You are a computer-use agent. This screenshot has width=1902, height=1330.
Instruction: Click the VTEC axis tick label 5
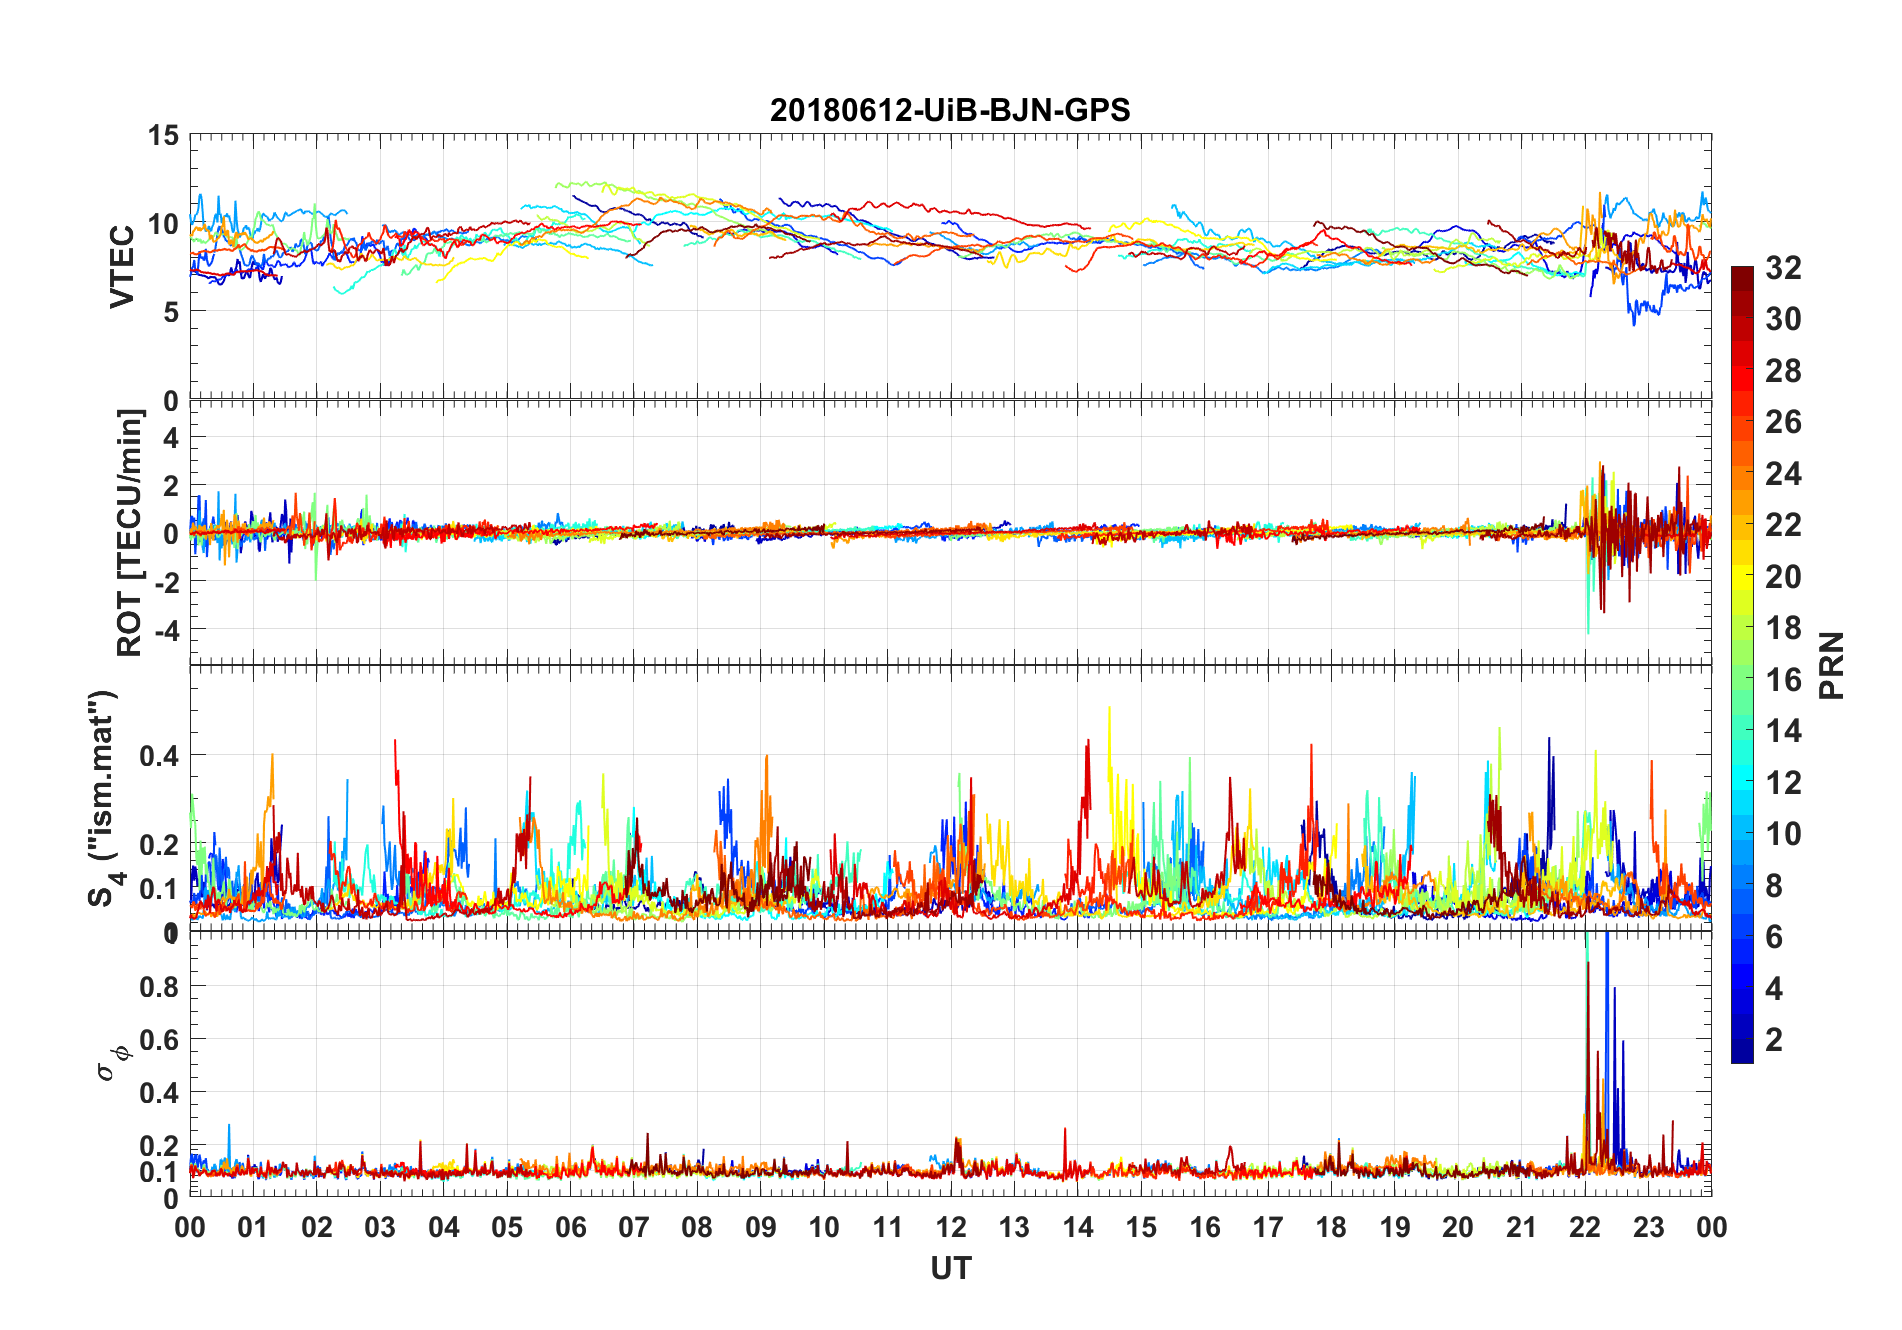click(x=171, y=312)
